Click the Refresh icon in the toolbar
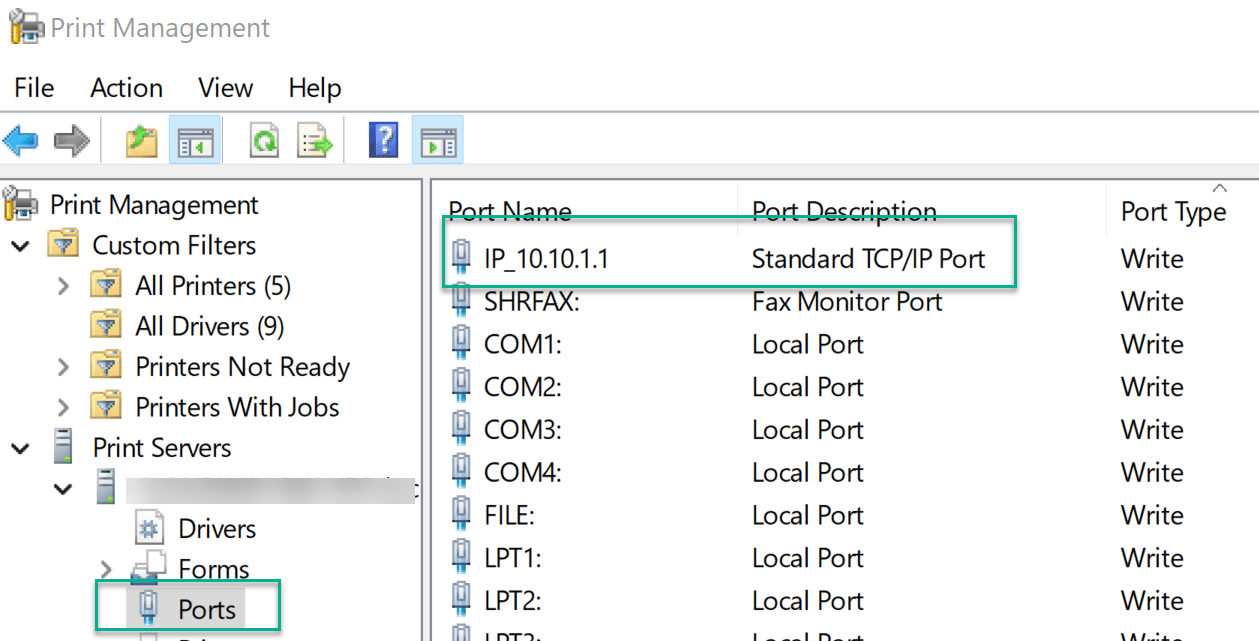 (x=263, y=140)
